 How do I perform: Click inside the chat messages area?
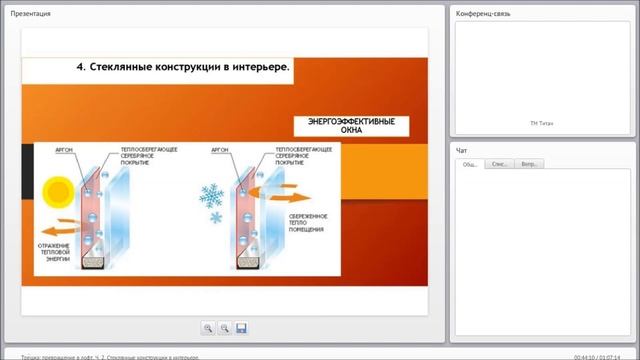(543, 252)
